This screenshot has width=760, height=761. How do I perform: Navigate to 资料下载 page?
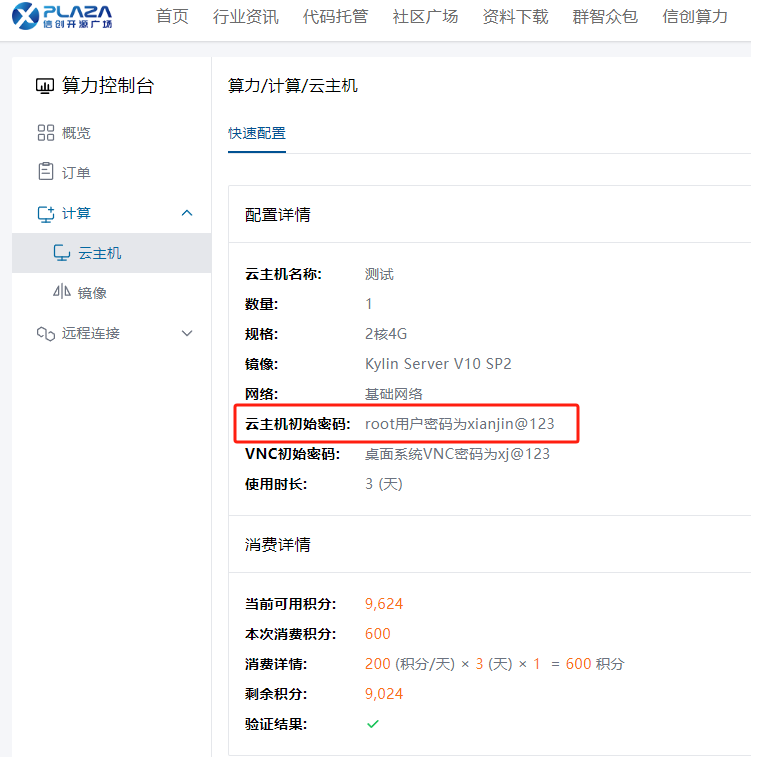[x=515, y=17]
